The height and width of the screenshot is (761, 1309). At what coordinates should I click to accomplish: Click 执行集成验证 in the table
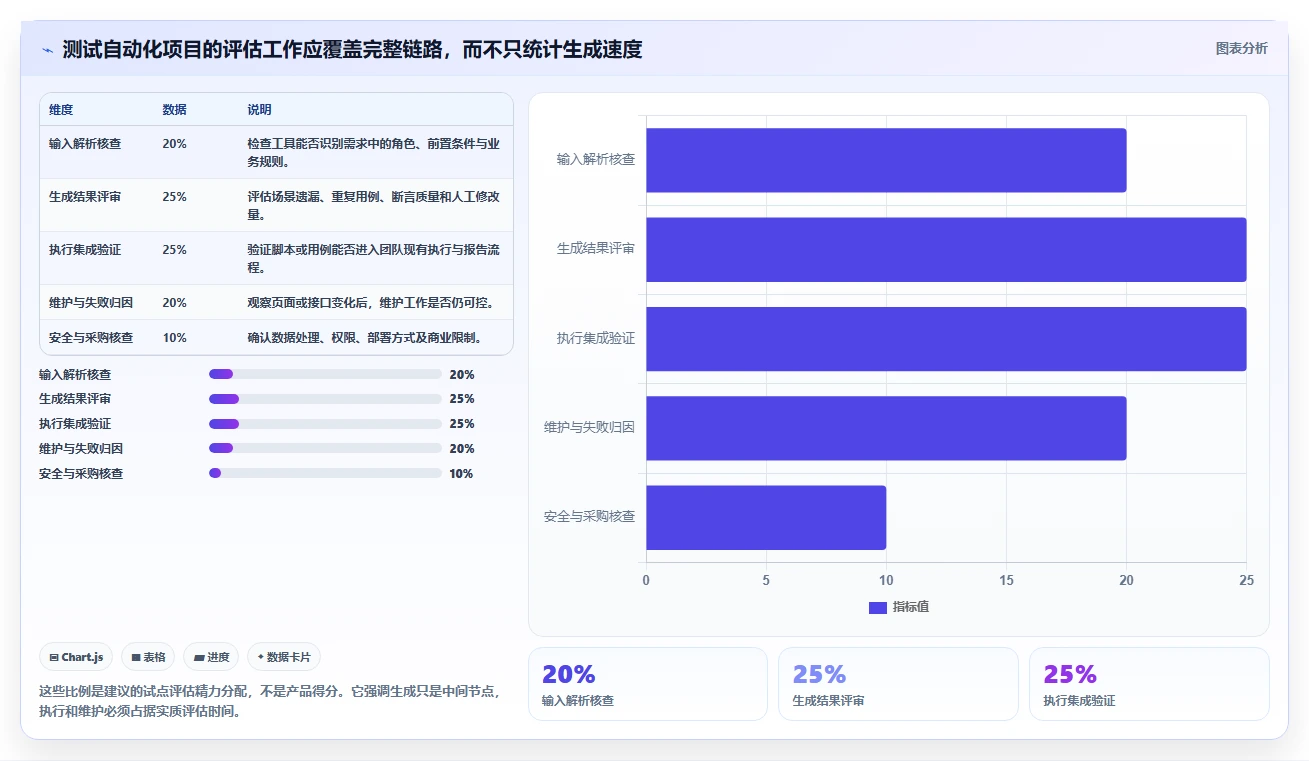(85, 250)
